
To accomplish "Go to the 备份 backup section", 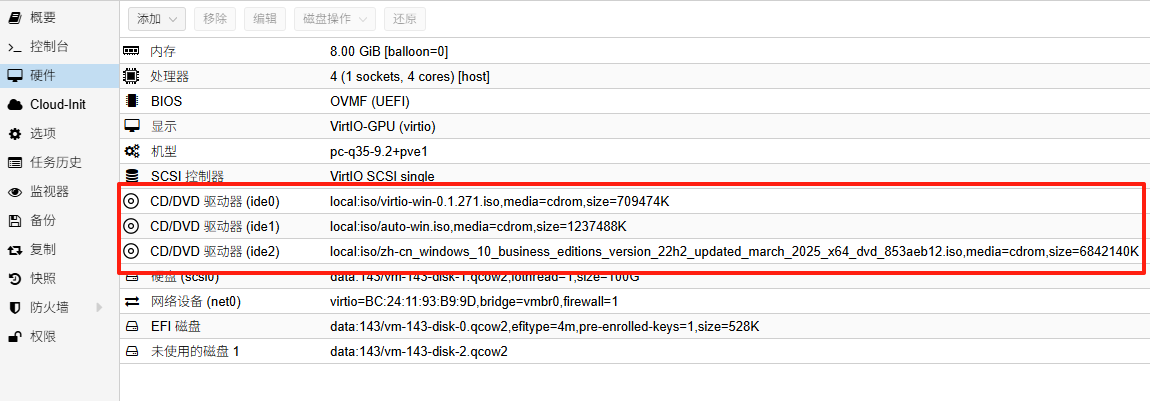I will 42,220.
